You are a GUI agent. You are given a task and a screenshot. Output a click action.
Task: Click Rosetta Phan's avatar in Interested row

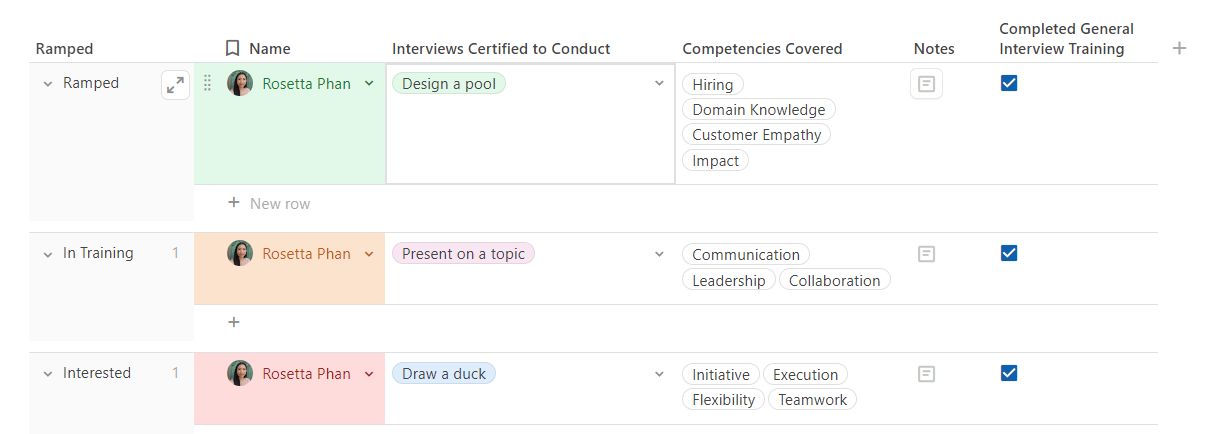(240, 373)
